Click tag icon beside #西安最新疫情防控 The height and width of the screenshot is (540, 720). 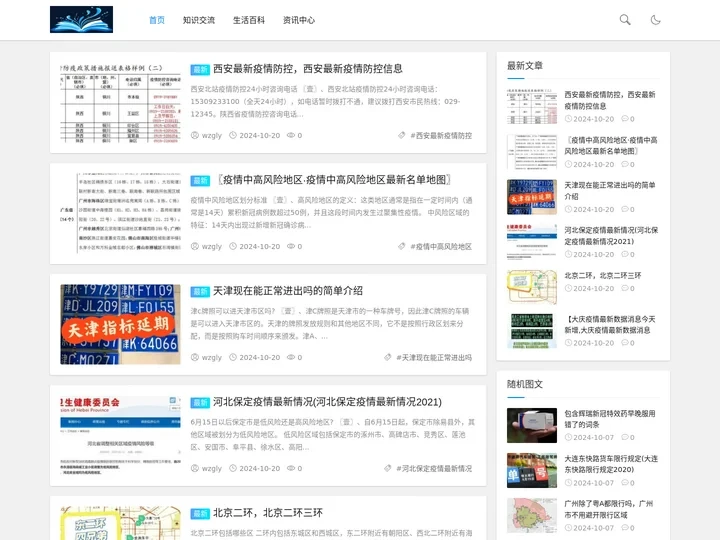click(x=401, y=135)
